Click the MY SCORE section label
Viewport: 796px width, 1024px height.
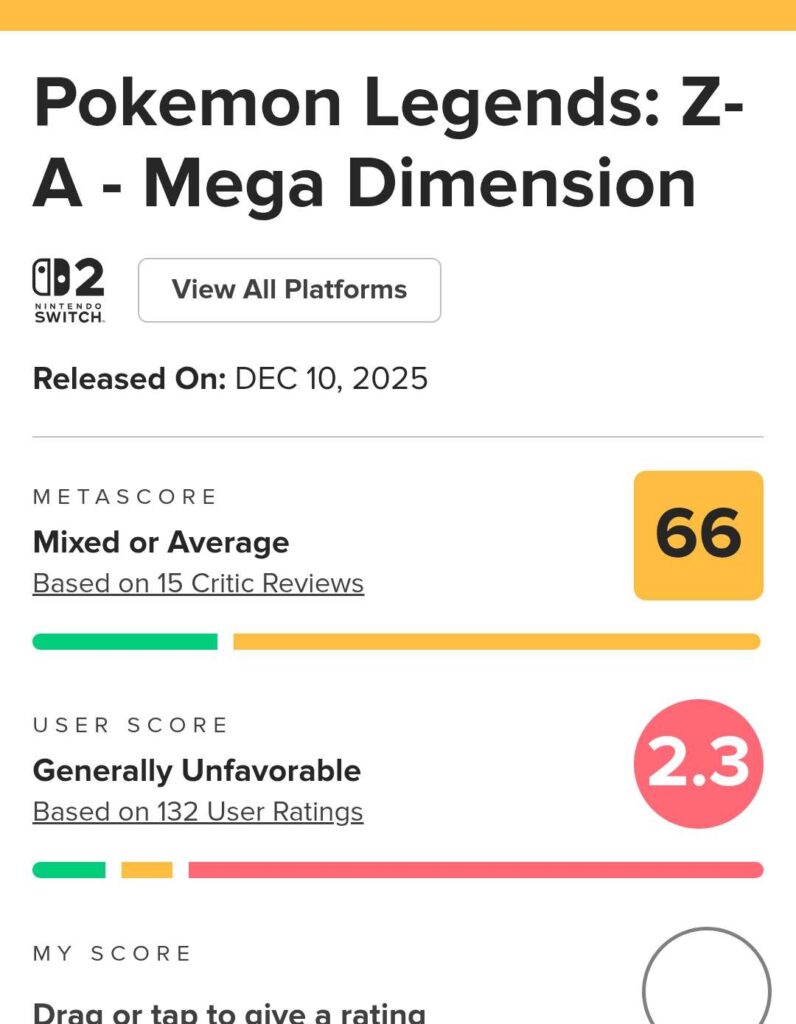(x=112, y=954)
